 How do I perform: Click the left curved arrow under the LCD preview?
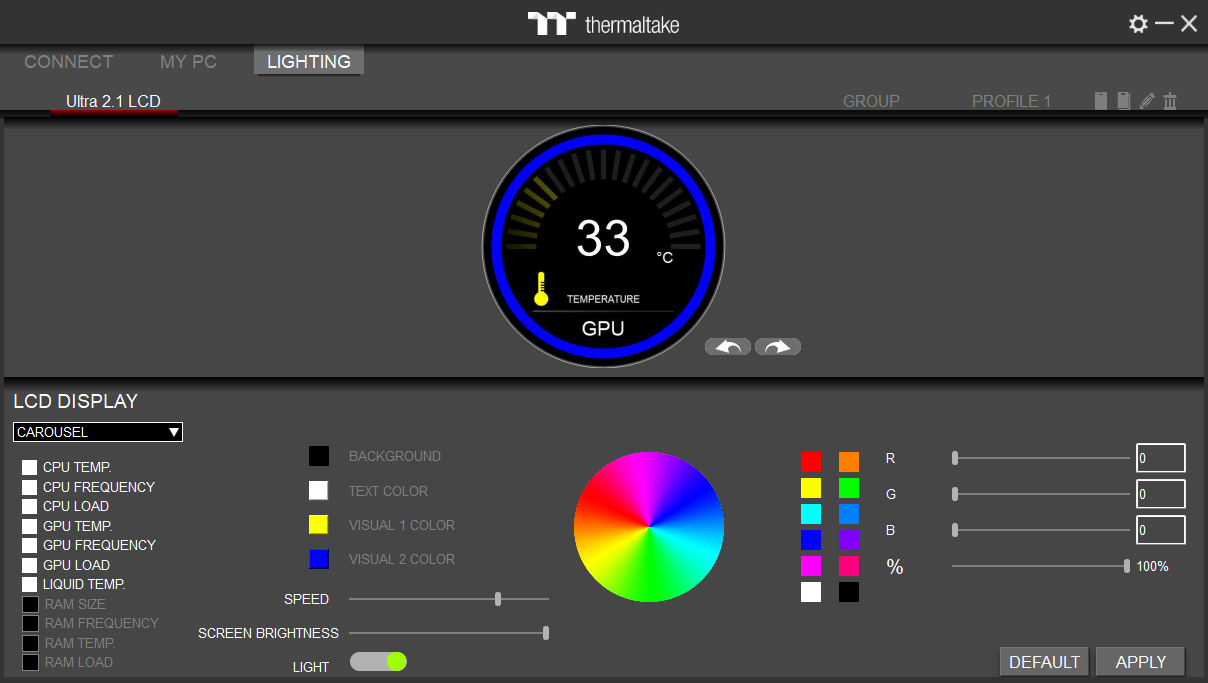click(x=728, y=347)
